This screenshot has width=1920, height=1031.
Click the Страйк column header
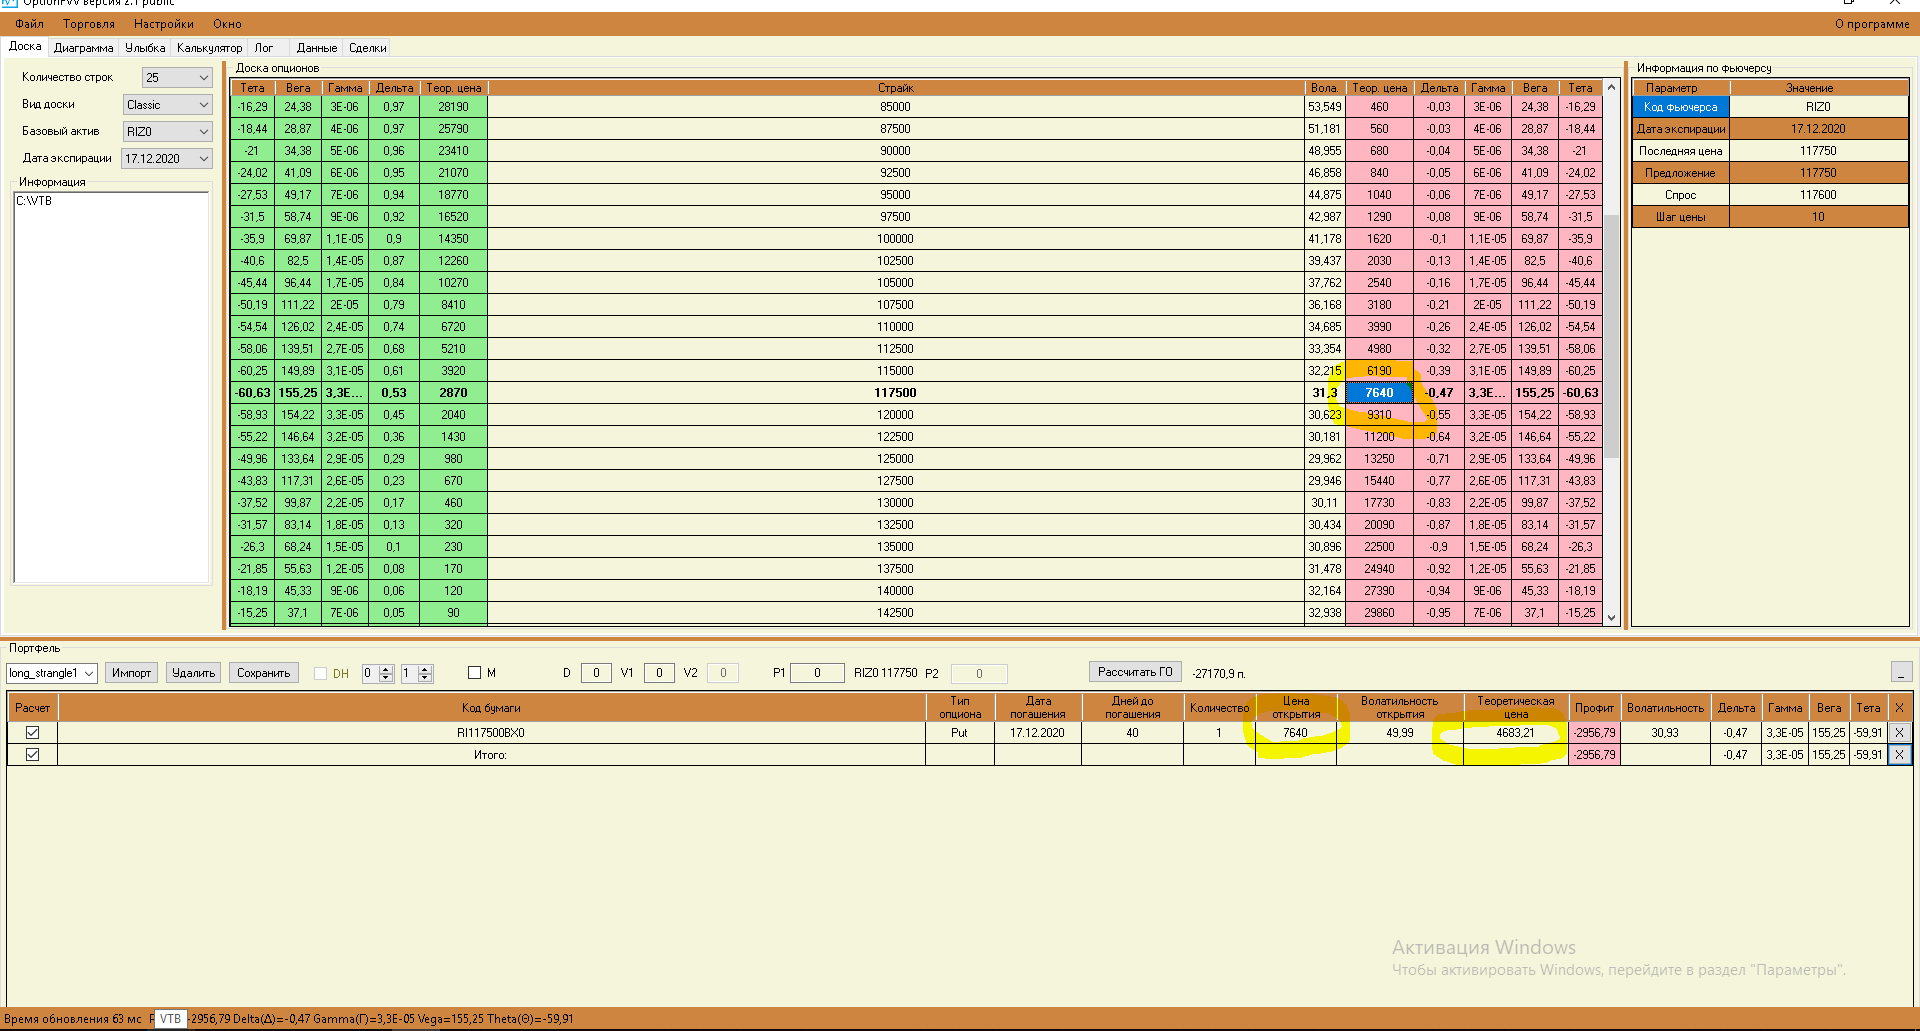(x=895, y=88)
